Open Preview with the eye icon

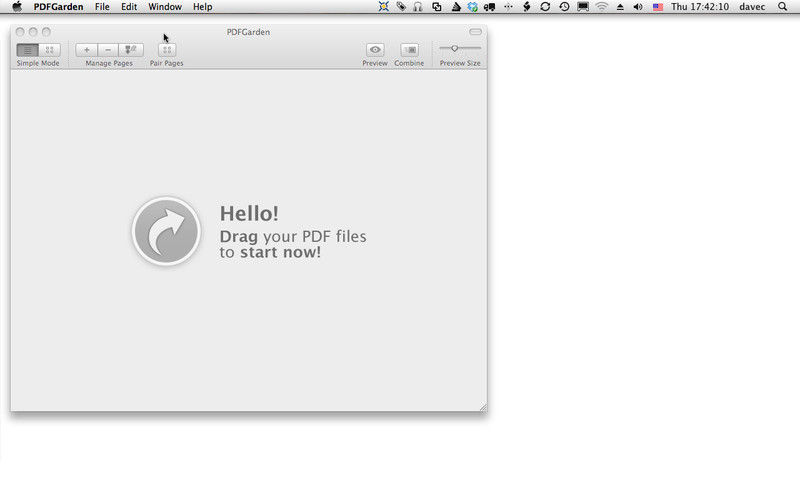click(x=375, y=50)
